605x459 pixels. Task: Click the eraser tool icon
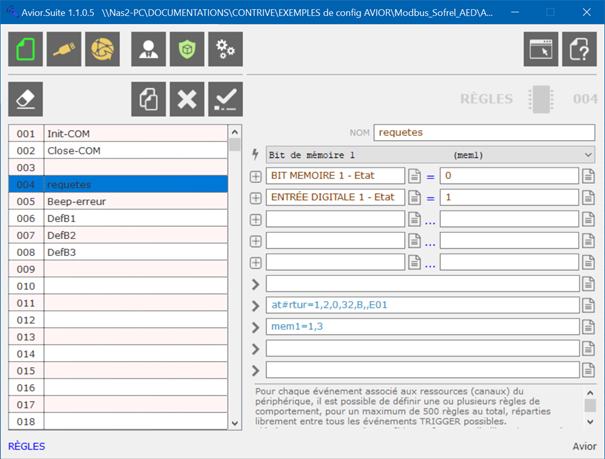tap(26, 99)
